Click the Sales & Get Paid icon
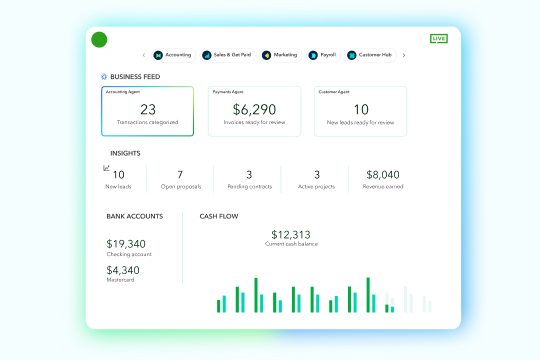 tap(207, 55)
